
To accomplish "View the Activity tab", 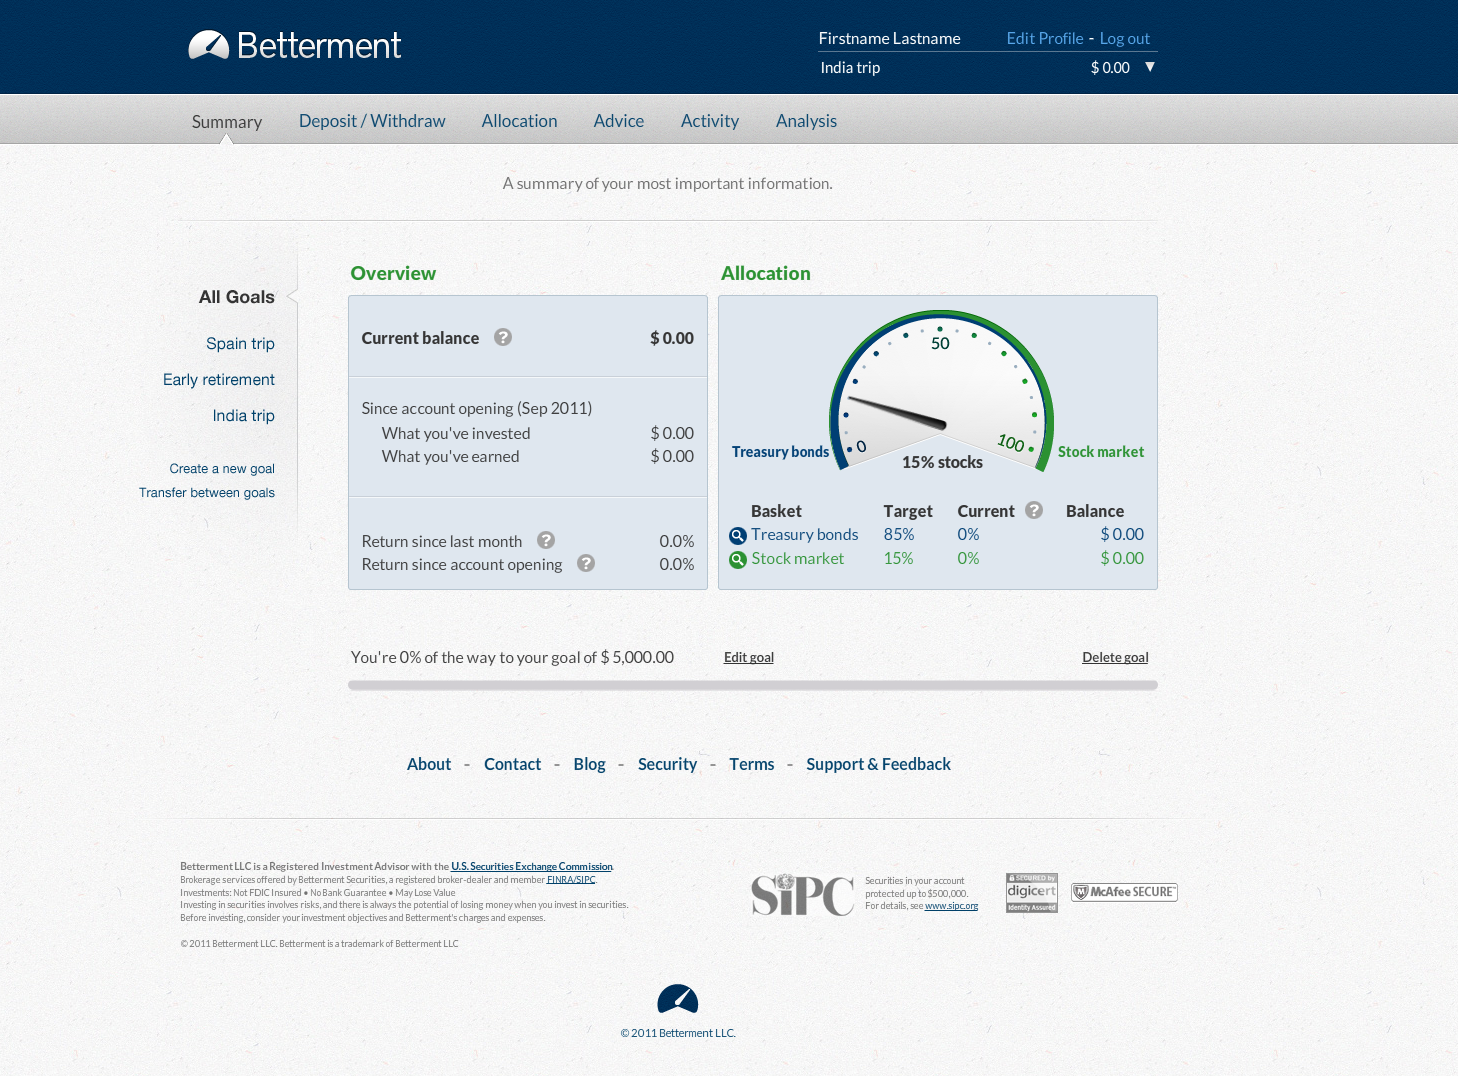I will 710,121.
